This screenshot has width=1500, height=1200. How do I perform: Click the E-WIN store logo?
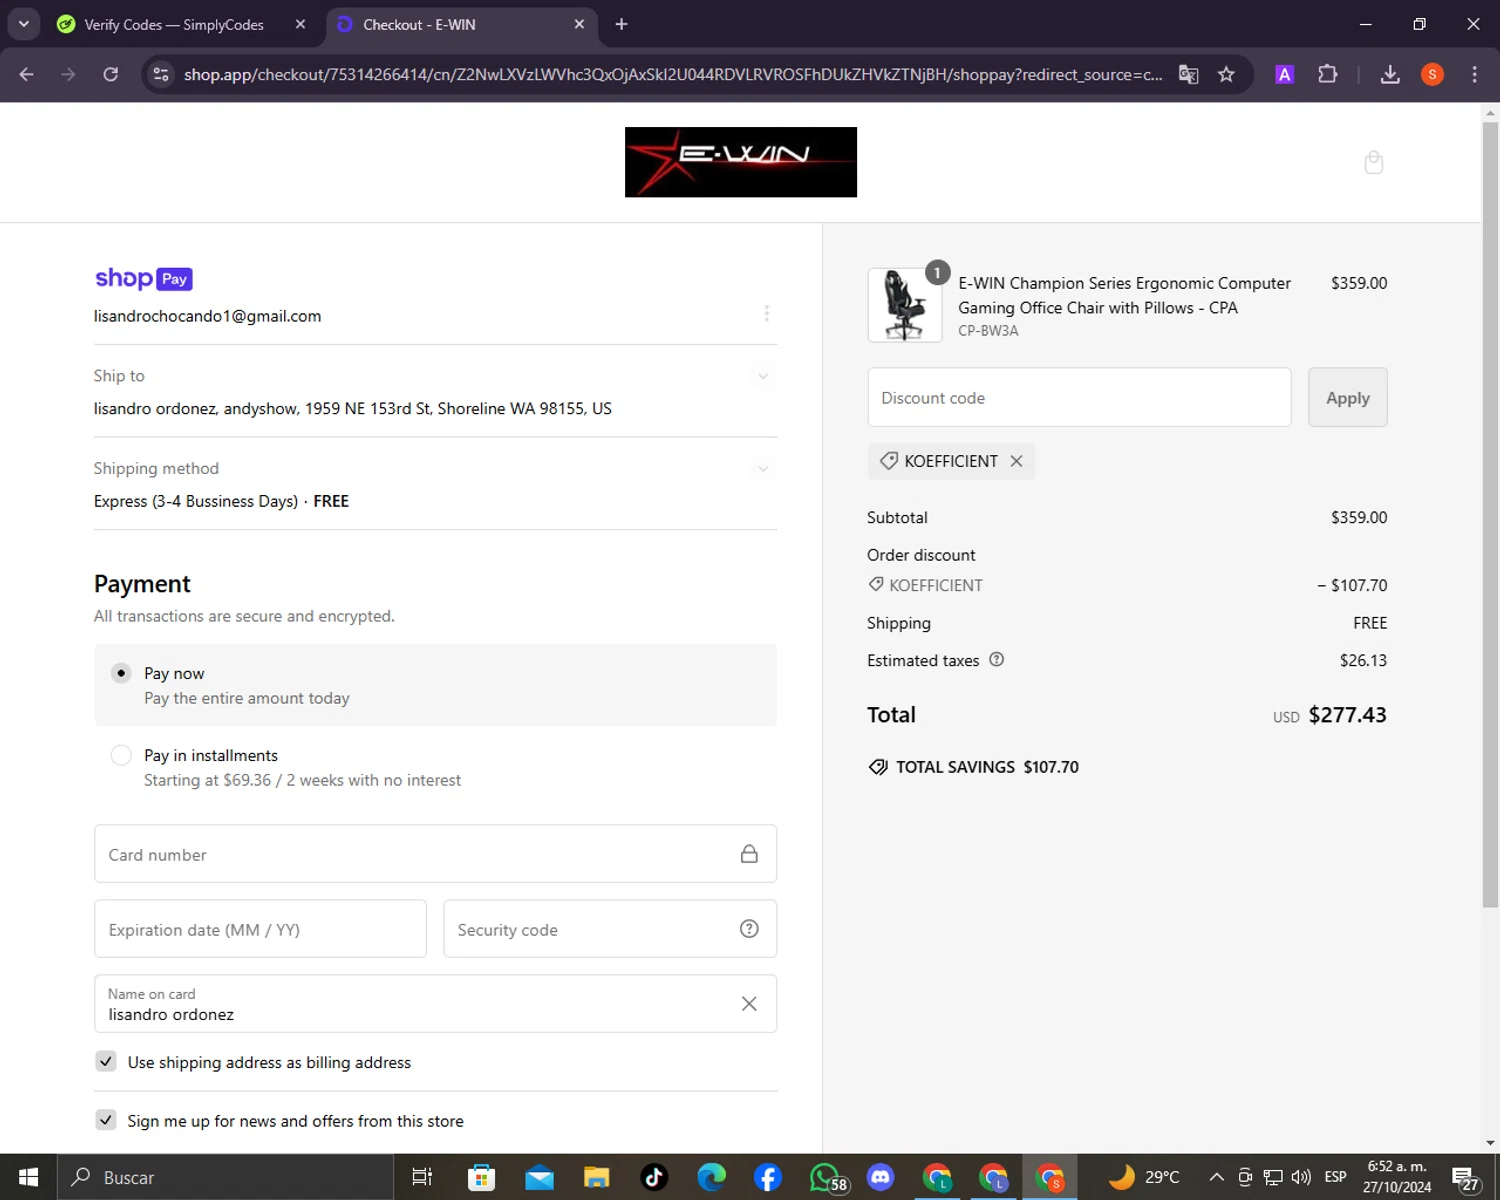[x=741, y=162]
